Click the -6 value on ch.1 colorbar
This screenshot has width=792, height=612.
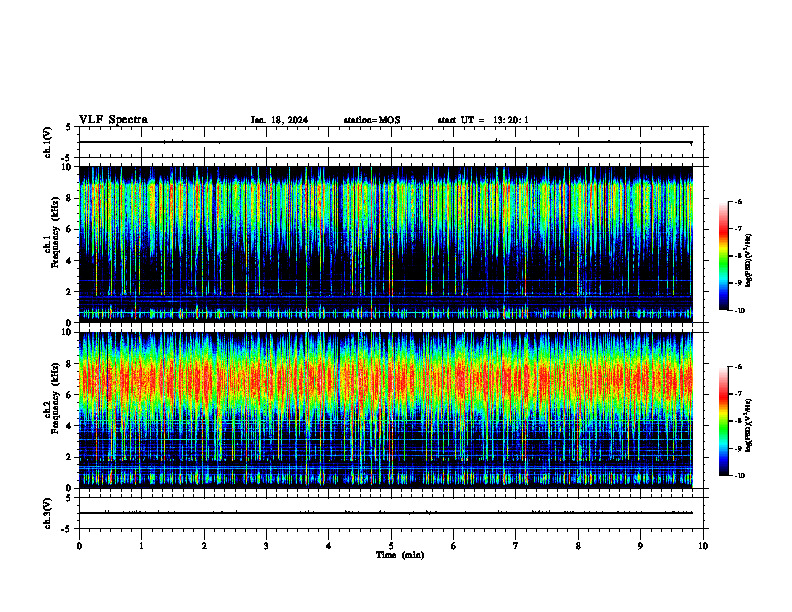click(738, 201)
